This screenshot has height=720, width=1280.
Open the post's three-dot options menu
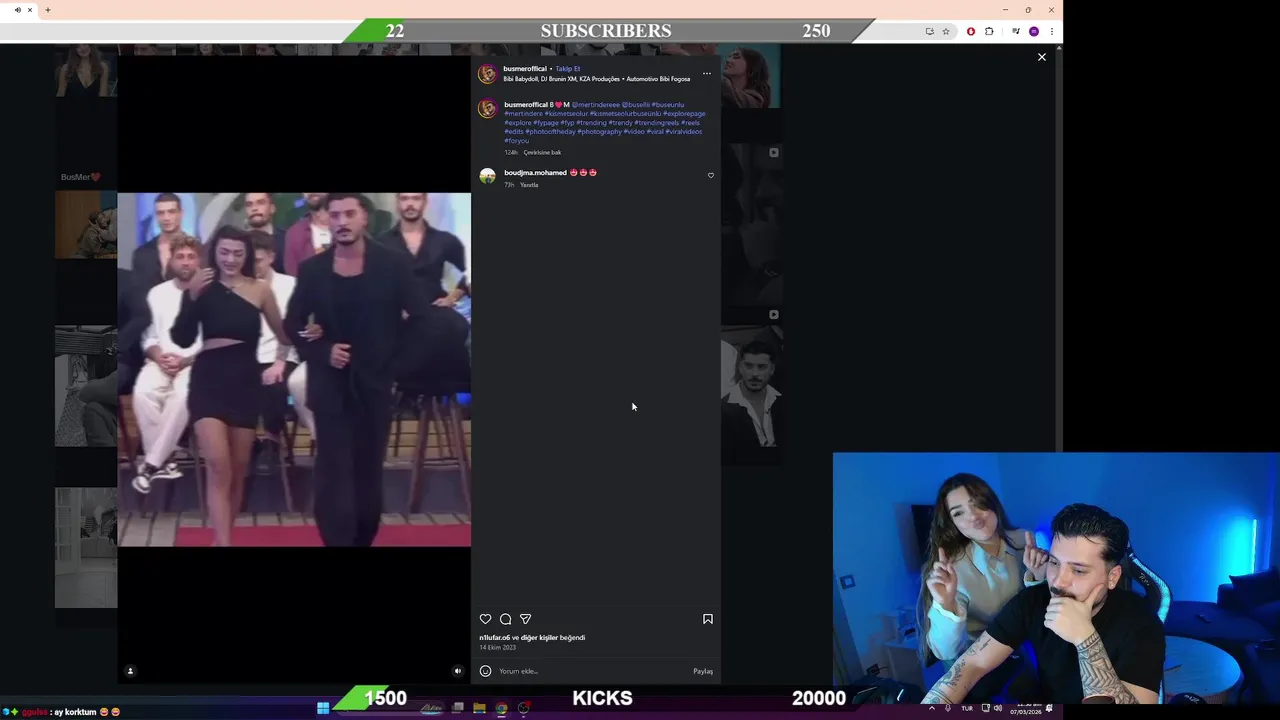click(707, 73)
